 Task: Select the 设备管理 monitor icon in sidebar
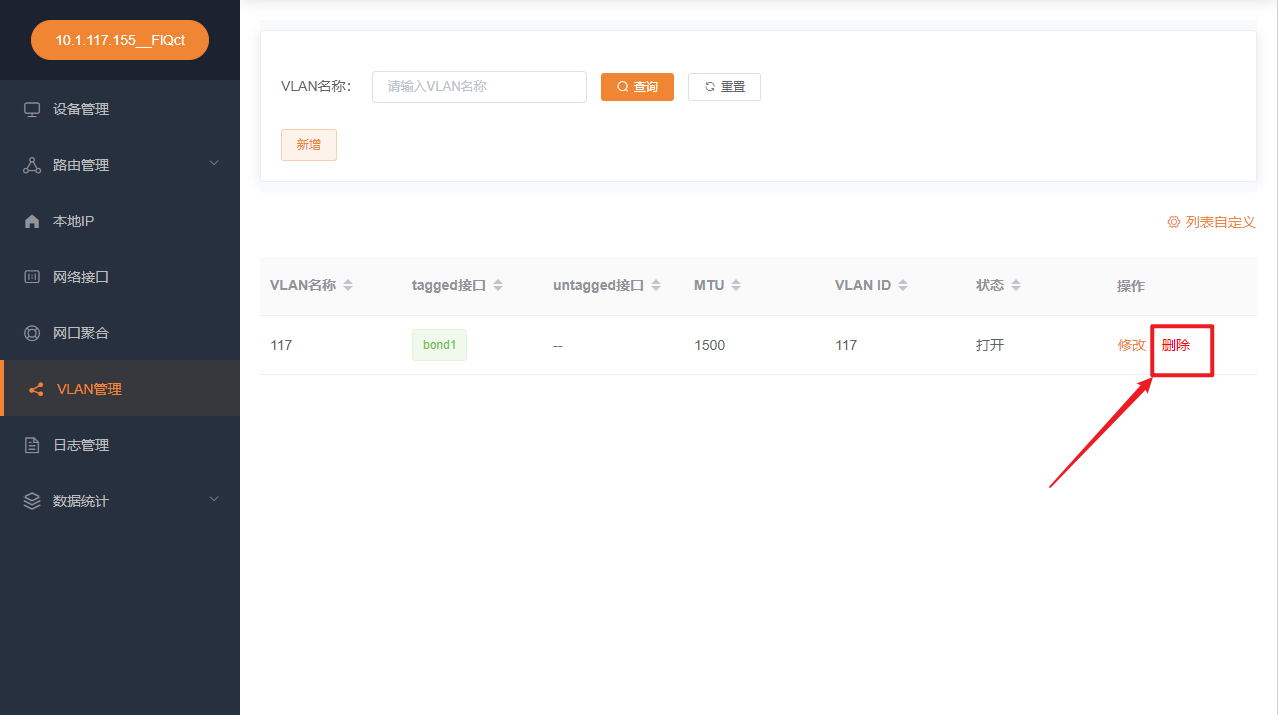[32, 109]
